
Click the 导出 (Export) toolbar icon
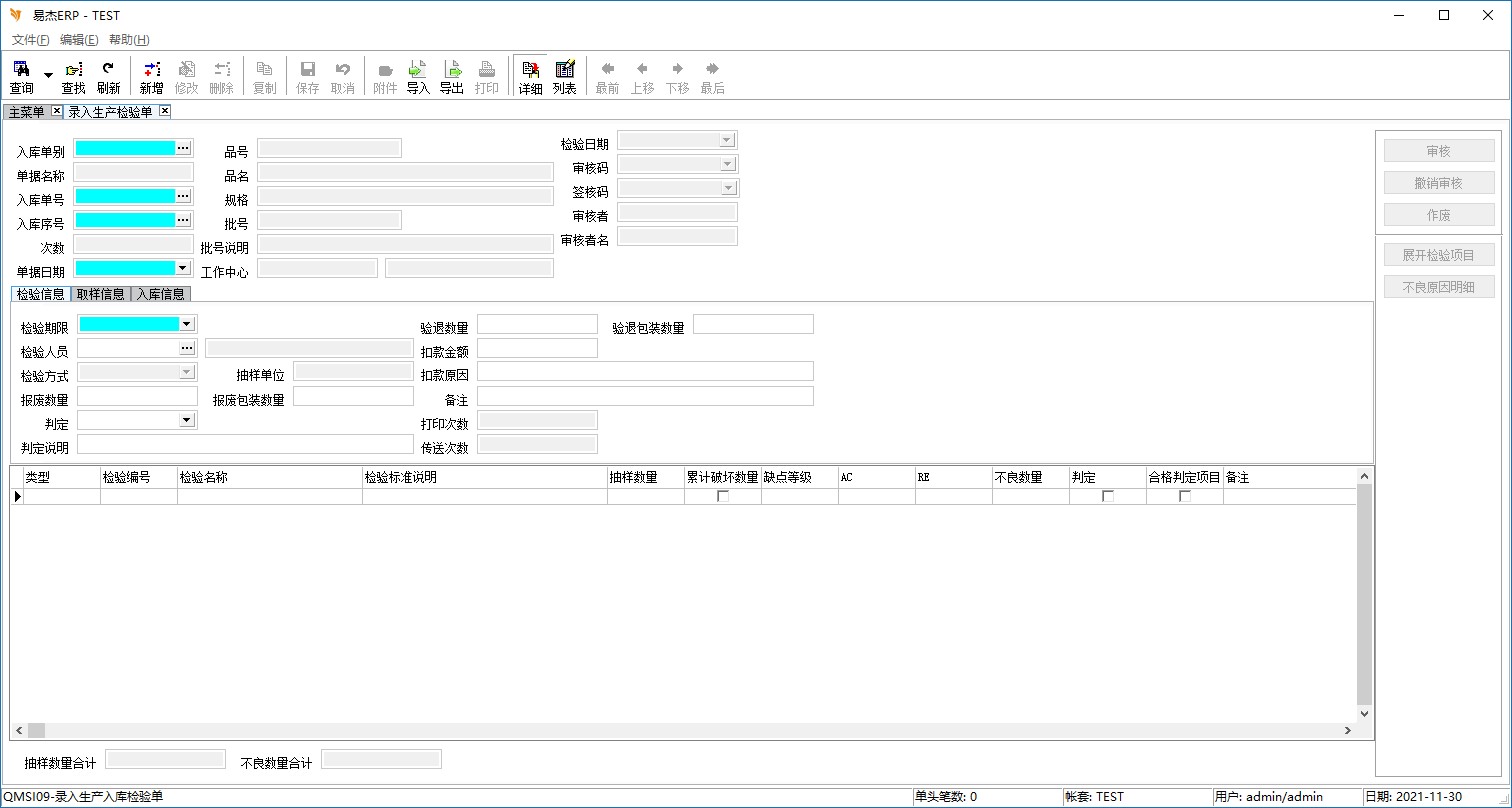pyautogui.click(x=452, y=76)
